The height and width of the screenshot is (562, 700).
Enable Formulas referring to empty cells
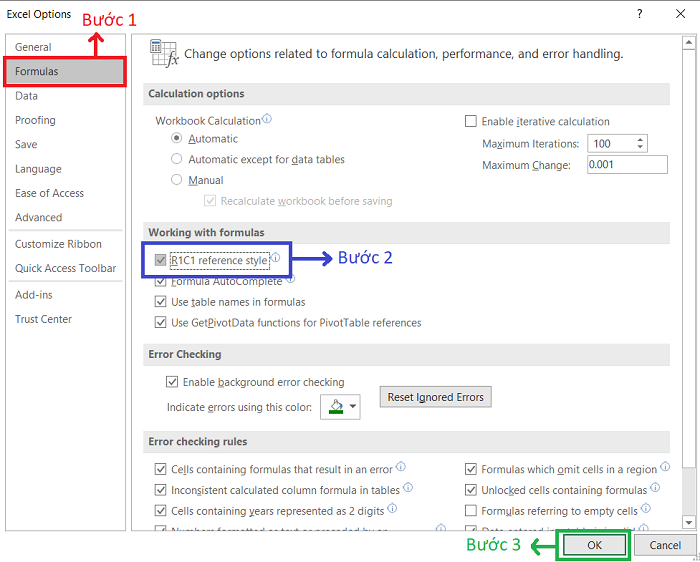pos(471,510)
